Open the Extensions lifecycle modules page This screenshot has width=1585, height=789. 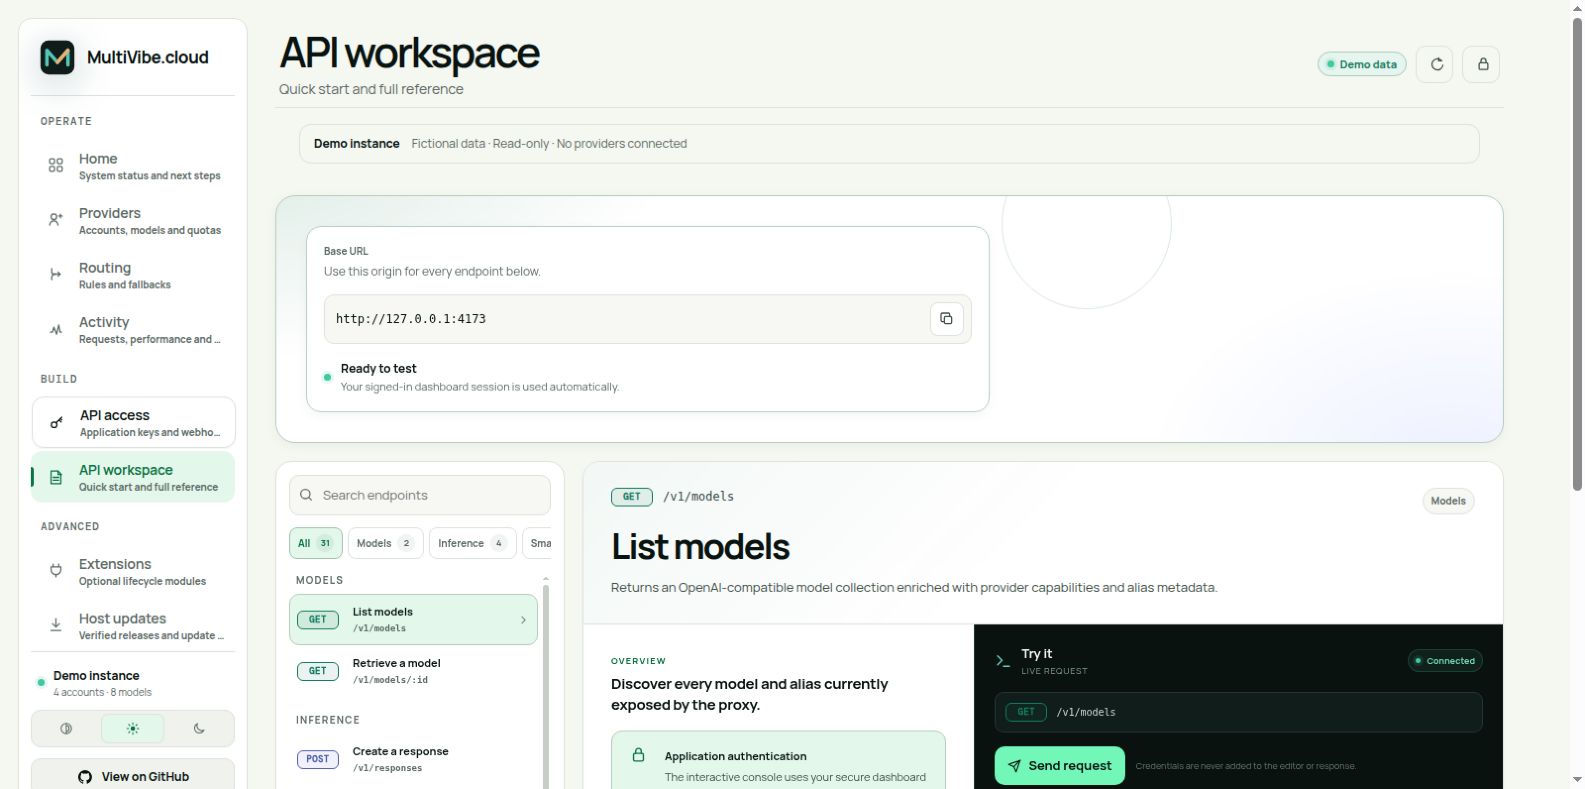[133, 571]
